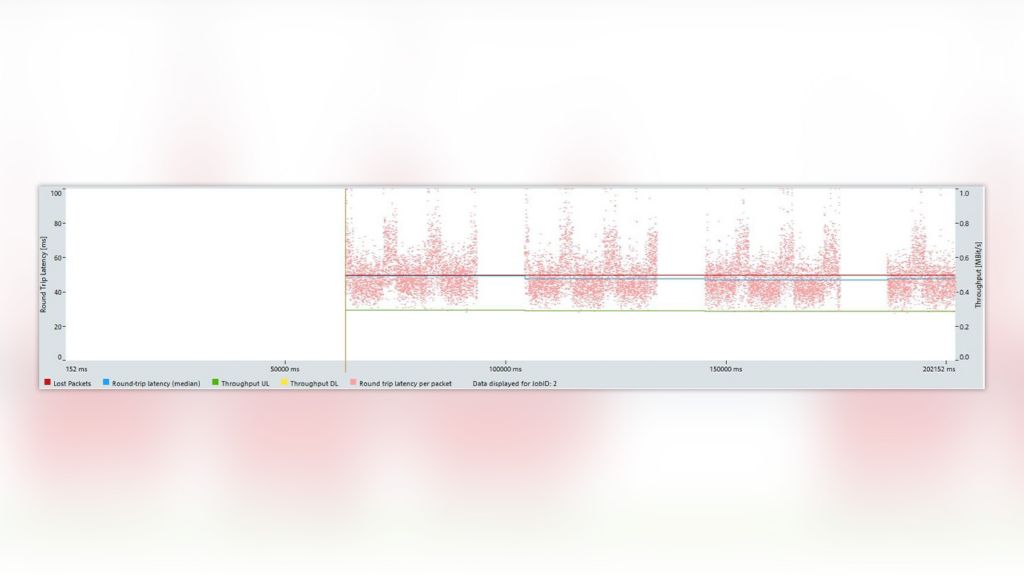Click the 152 ms start time label
Screen dimensions: 1024x576
pos(76,369)
